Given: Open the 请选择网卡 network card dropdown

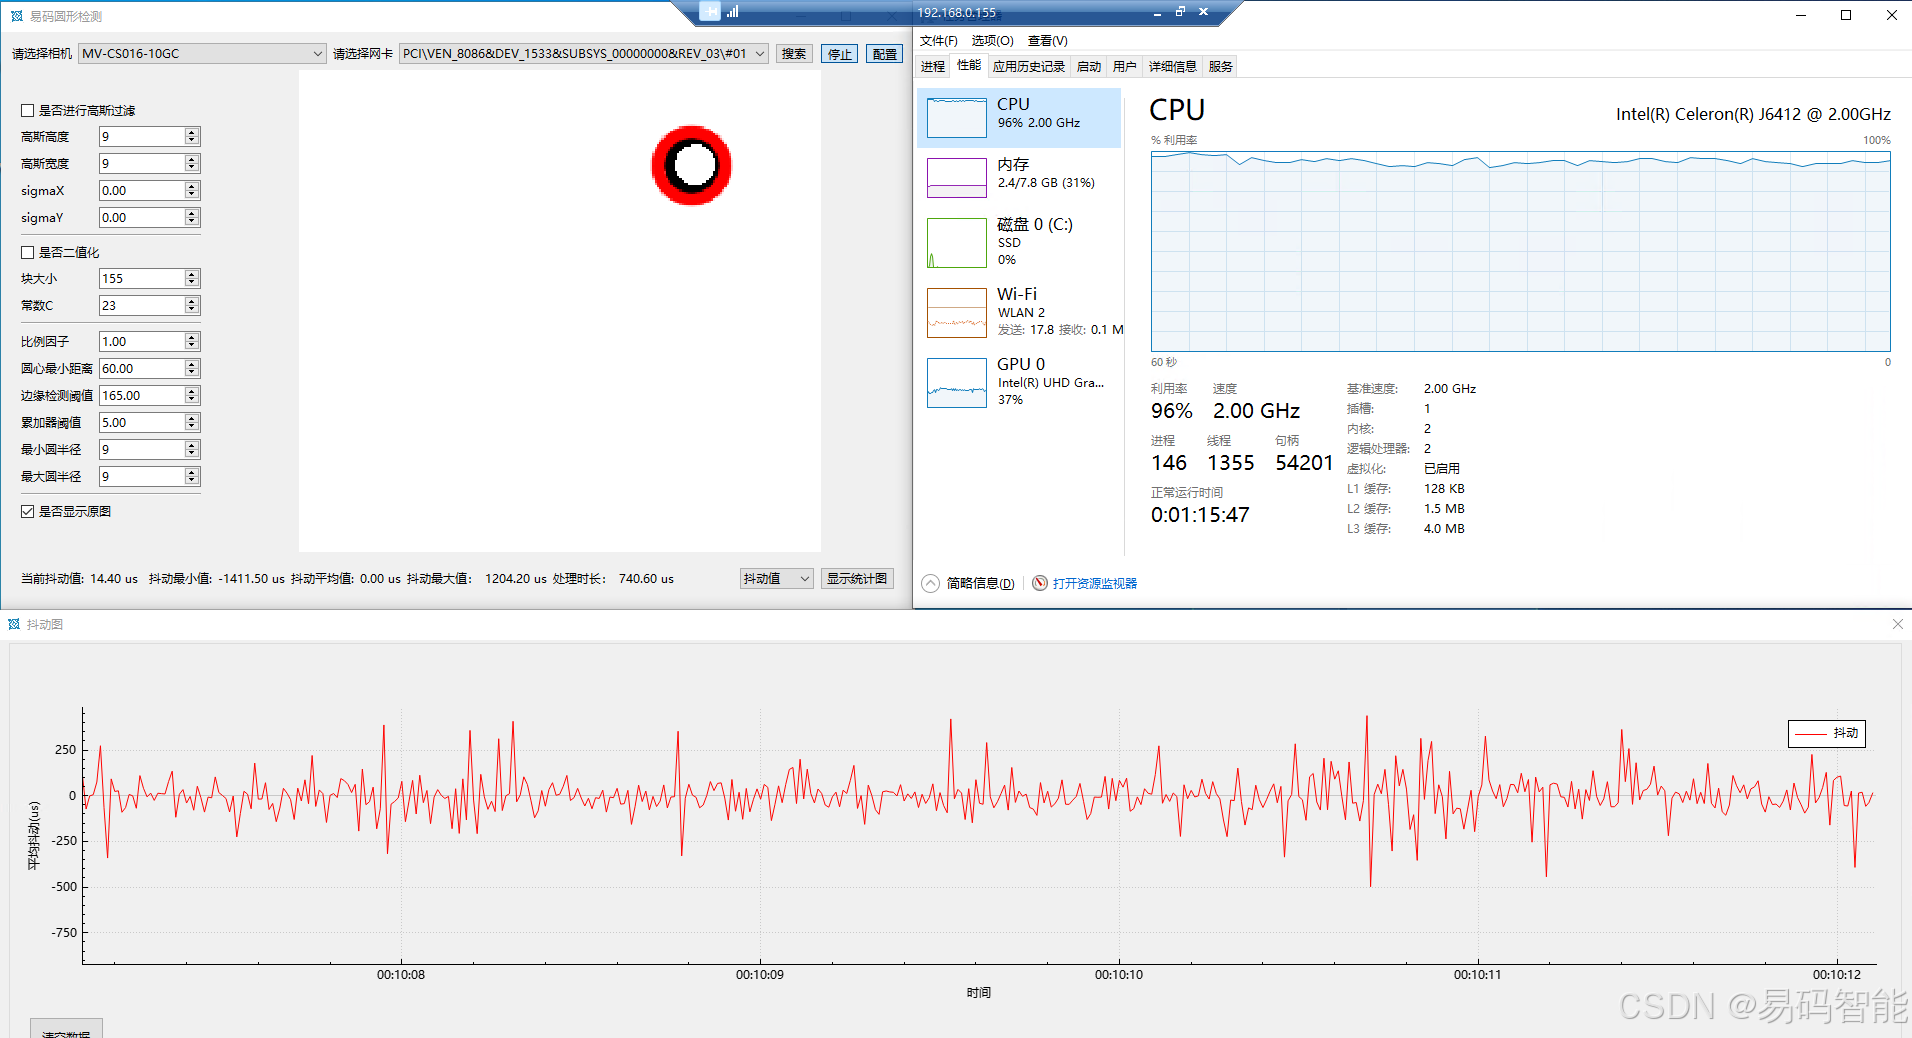Looking at the screenshot, I should [584, 53].
